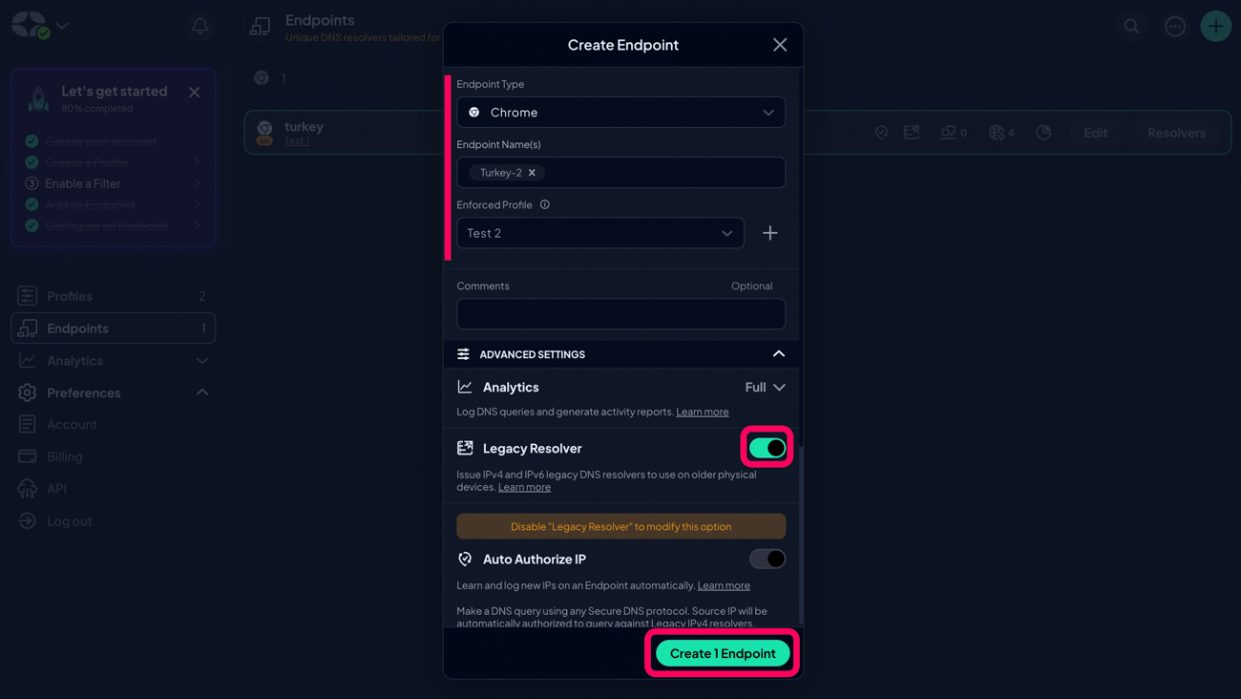The height and width of the screenshot is (699, 1241).
Task: Click the green plus add icon
Action: (x=1215, y=26)
